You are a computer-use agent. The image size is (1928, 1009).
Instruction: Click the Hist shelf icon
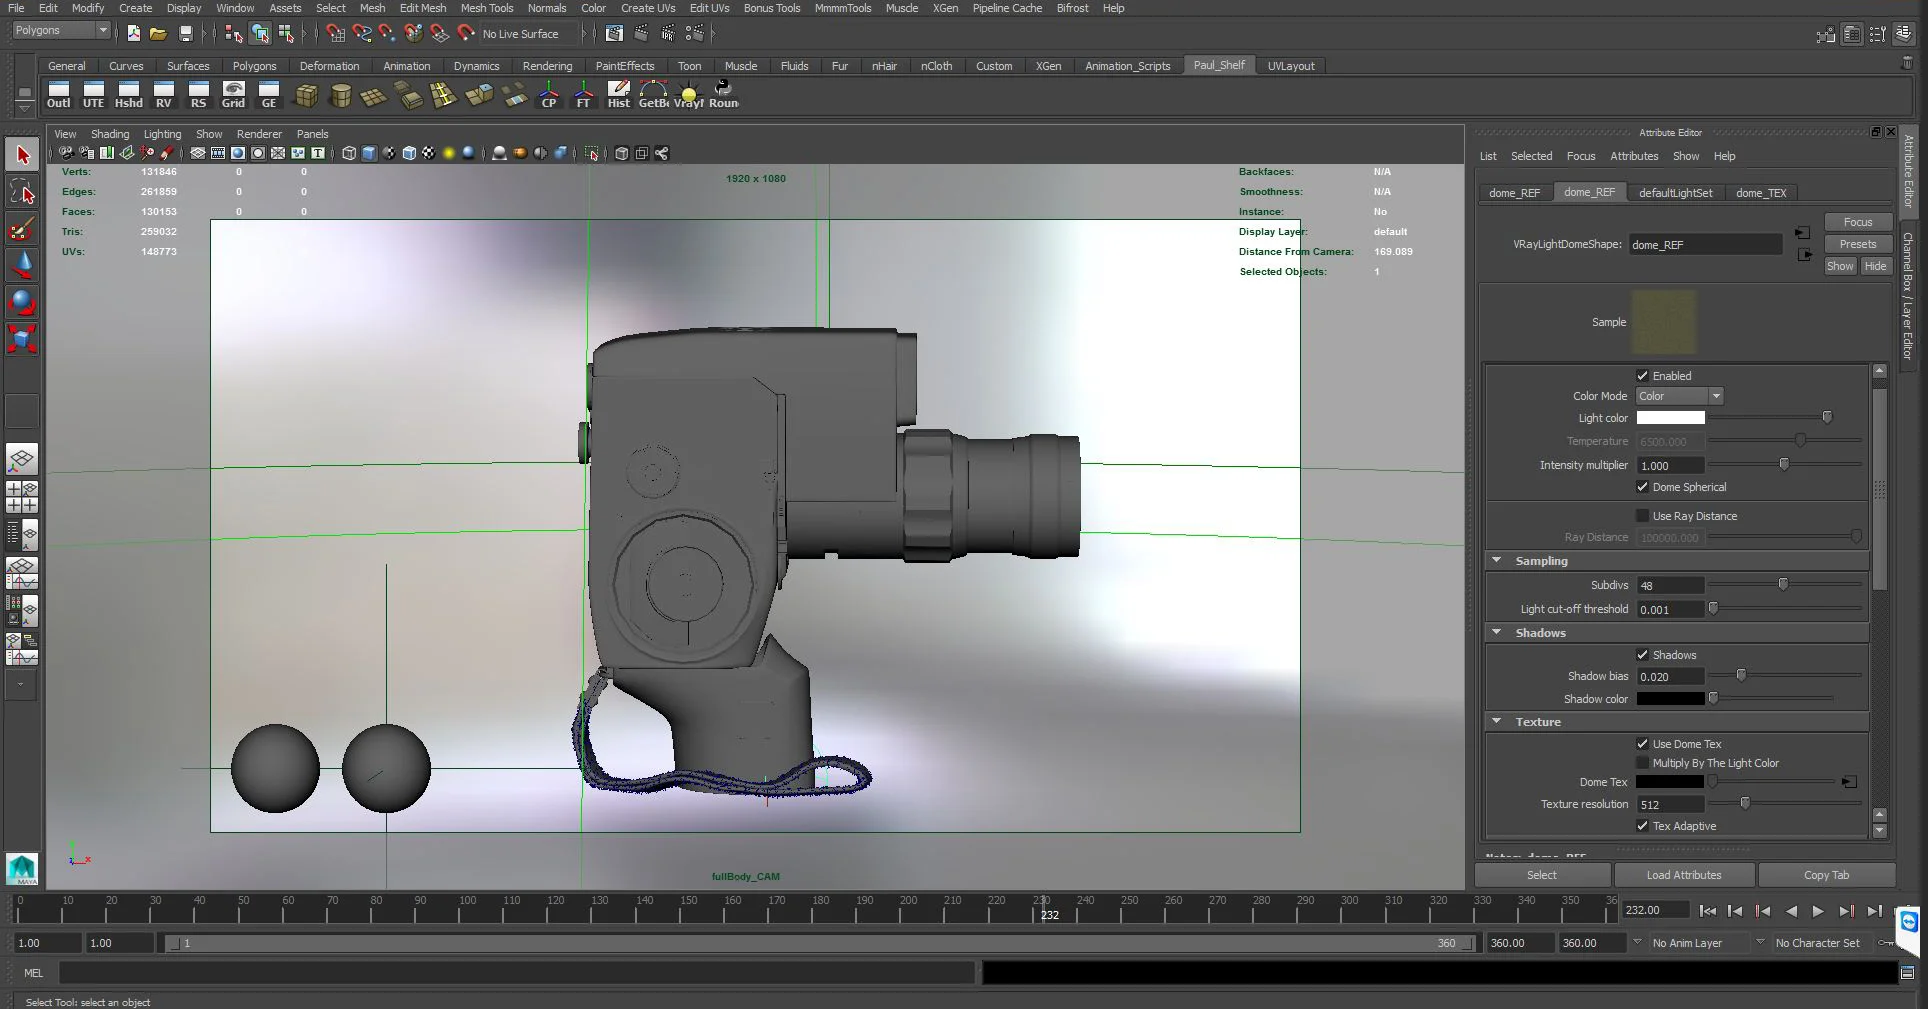(619, 95)
